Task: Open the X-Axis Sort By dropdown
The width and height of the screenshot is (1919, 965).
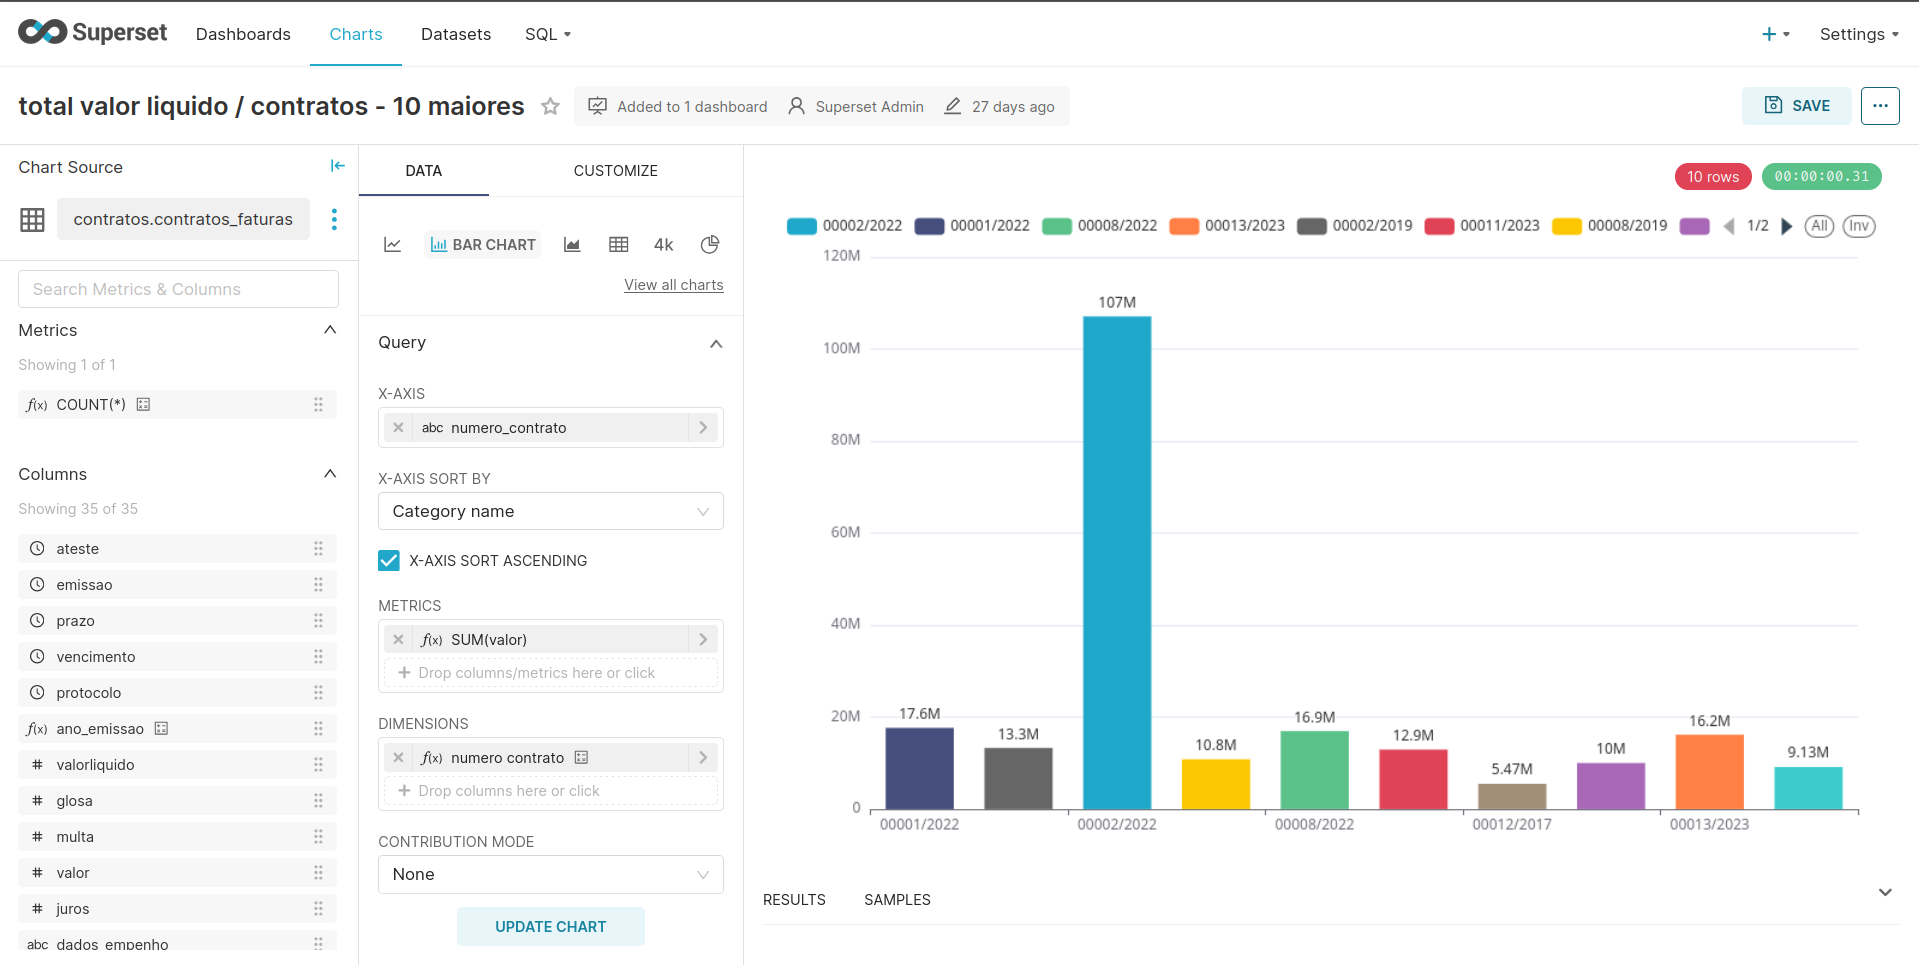Action: tap(550, 511)
